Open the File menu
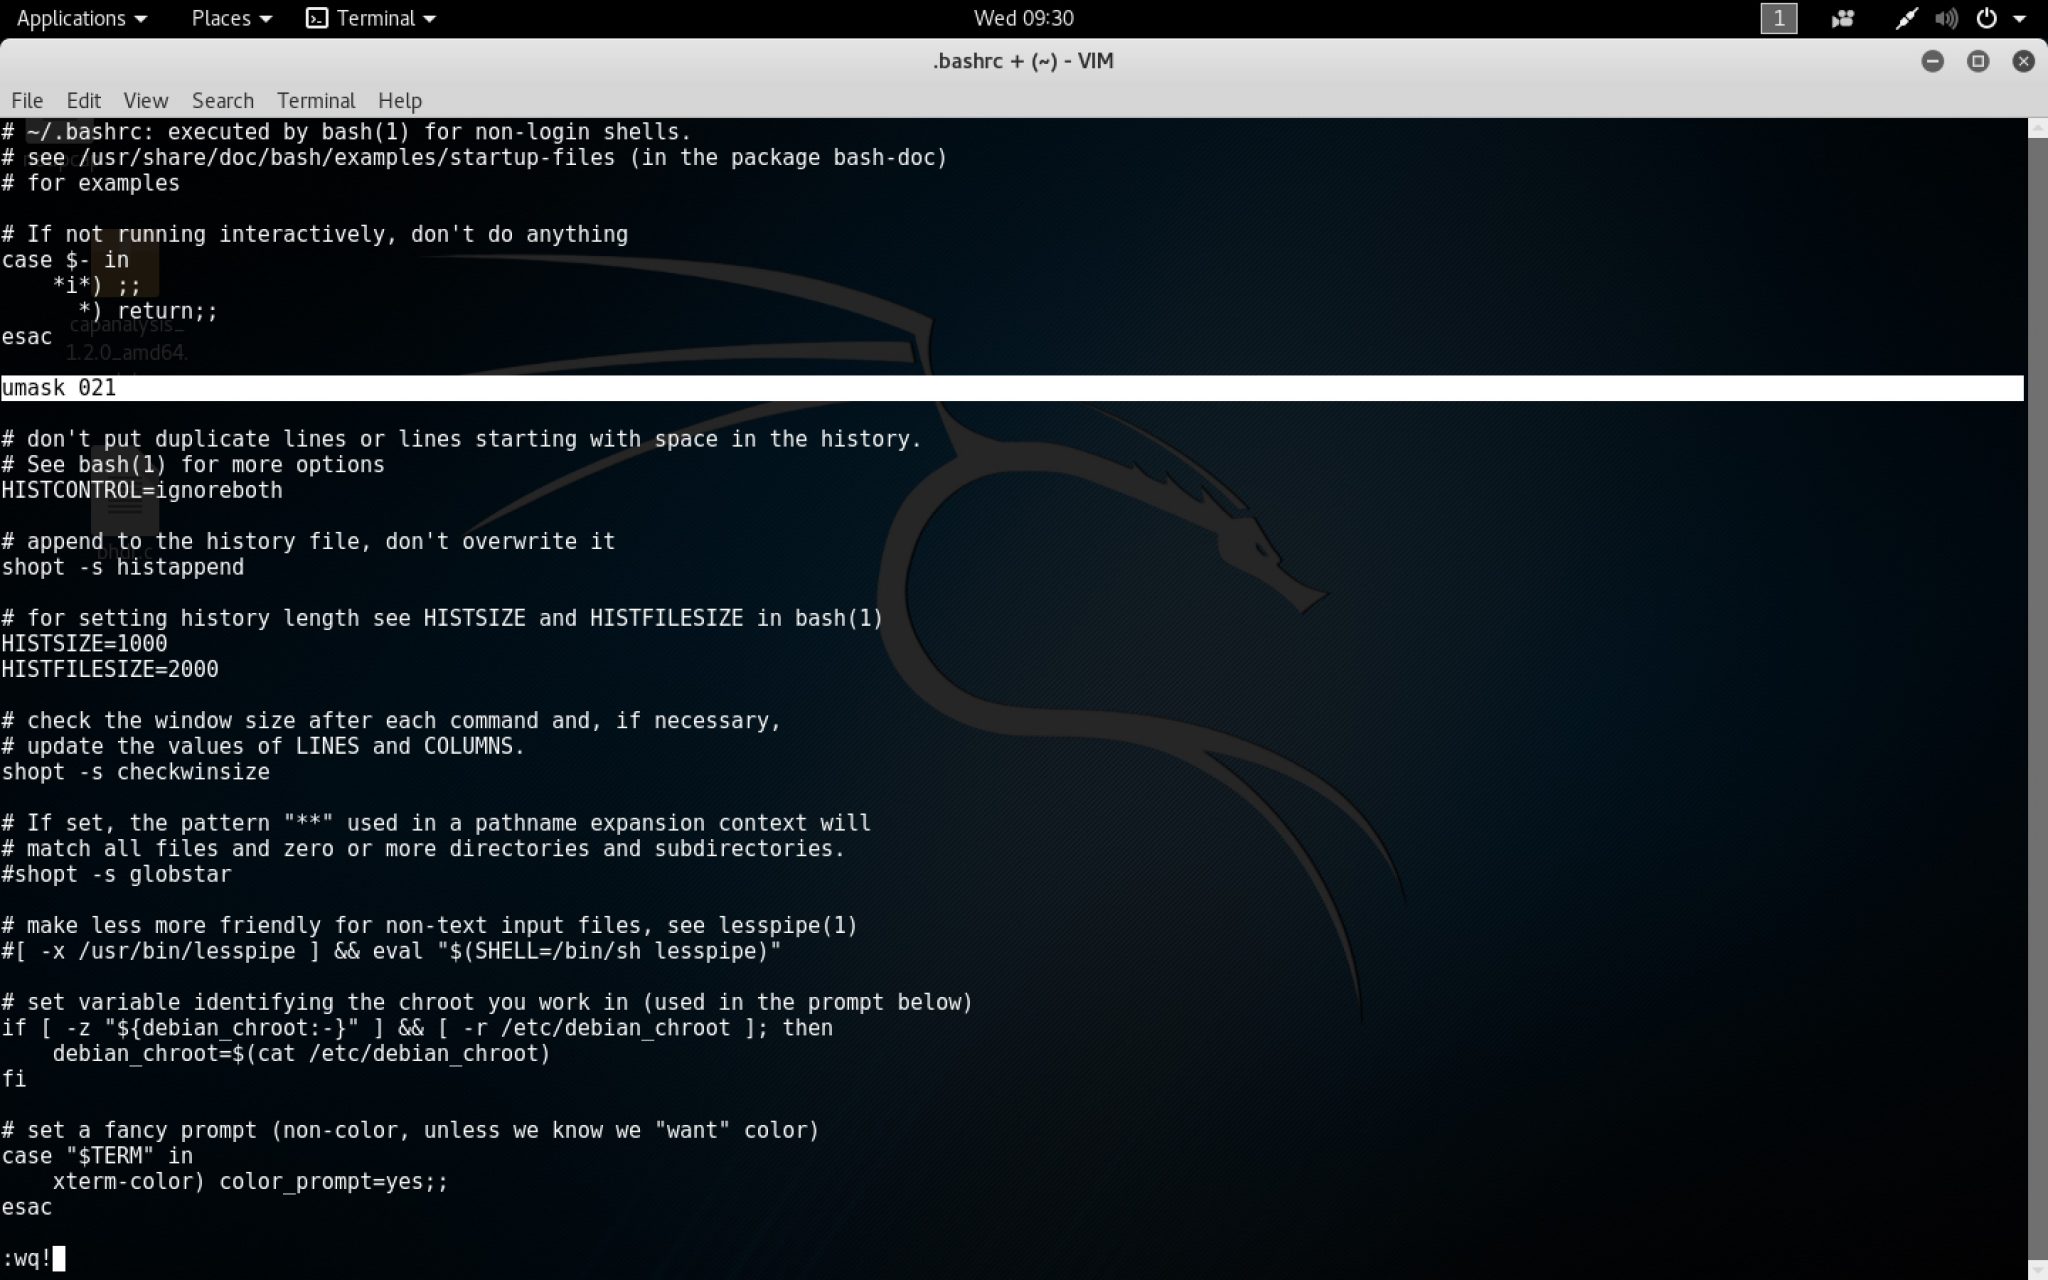Screen dimensions: 2048x1280 click(27, 100)
